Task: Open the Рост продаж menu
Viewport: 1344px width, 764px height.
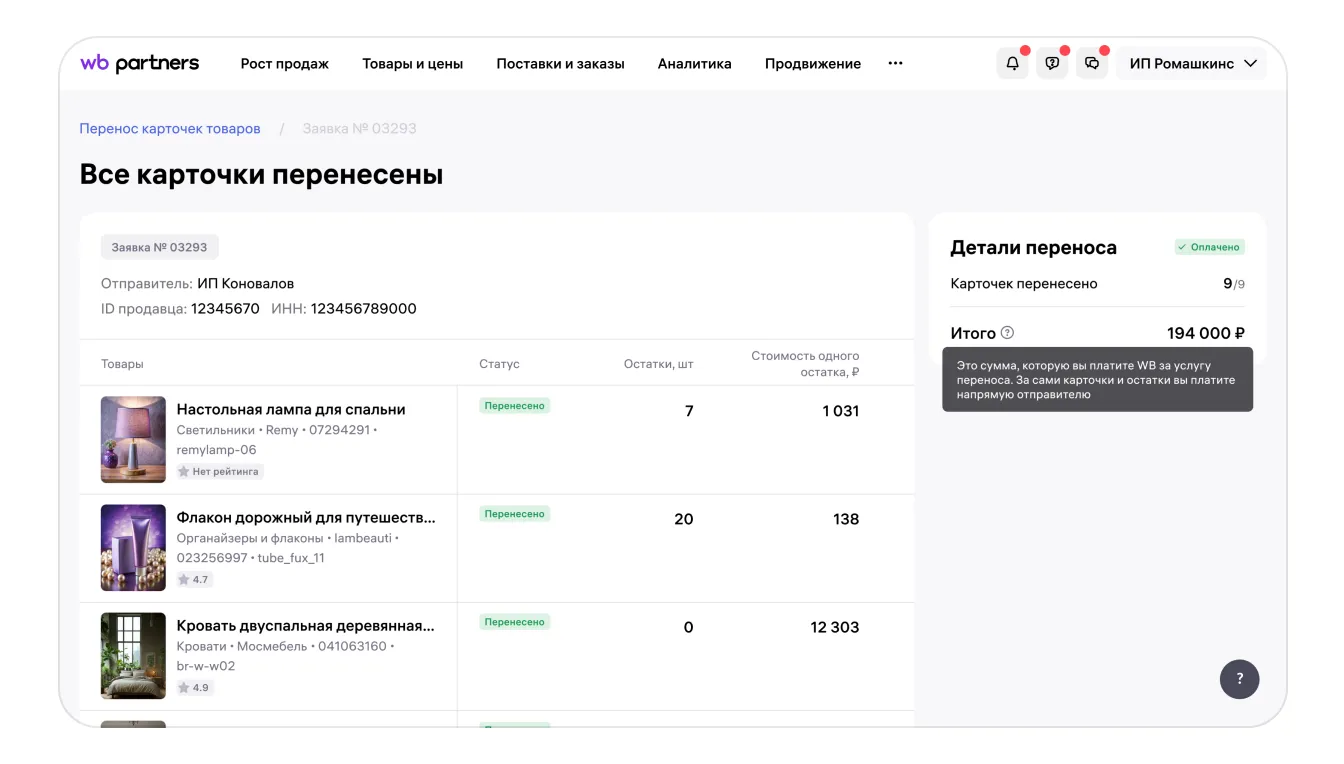Action: [285, 64]
